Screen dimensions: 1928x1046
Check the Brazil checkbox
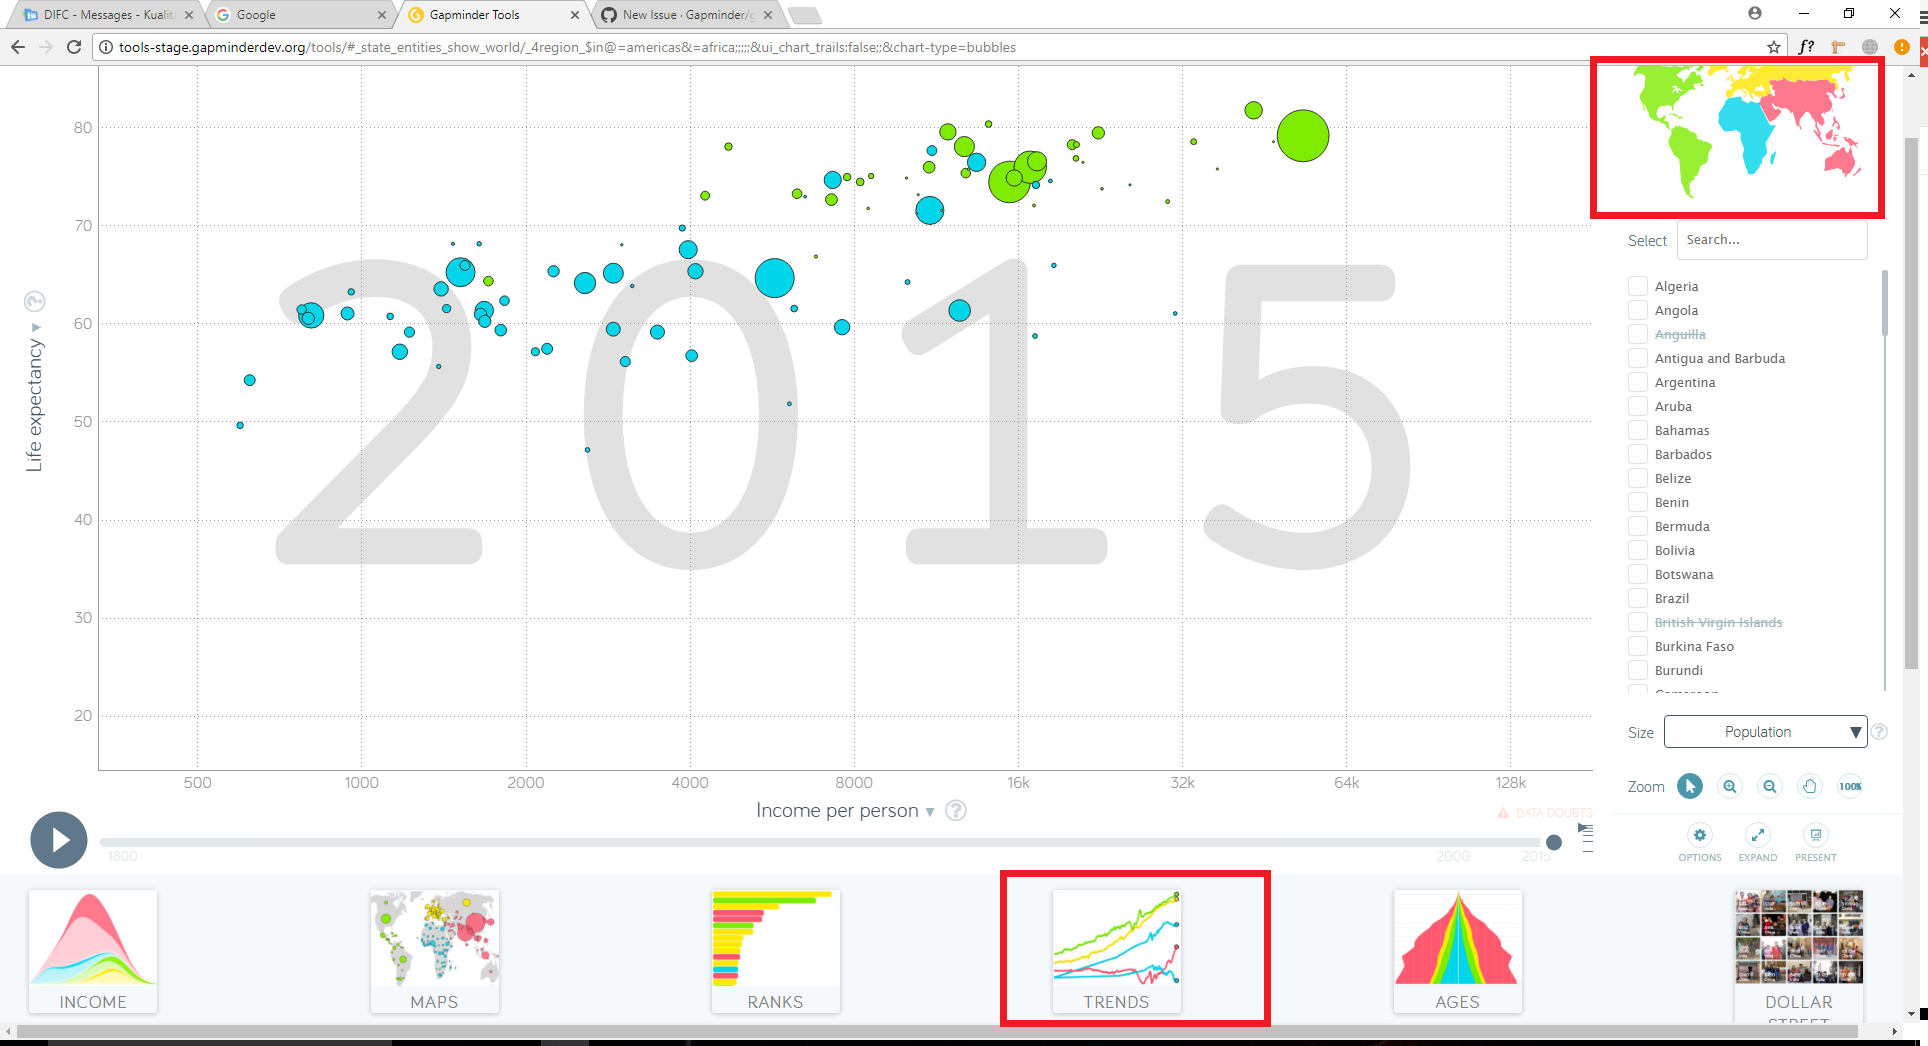click(x=1637, y=597)
